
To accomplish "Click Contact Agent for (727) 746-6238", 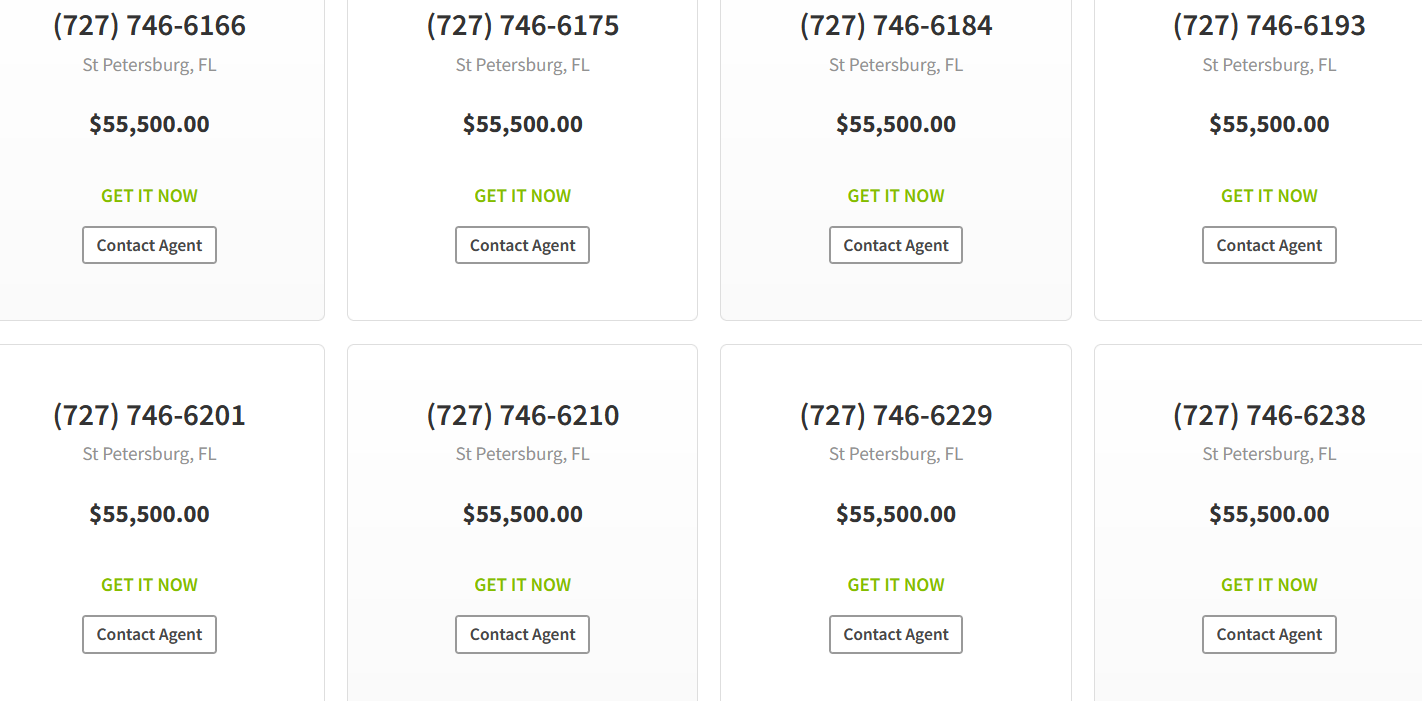I will click(x=1269, y=634).
